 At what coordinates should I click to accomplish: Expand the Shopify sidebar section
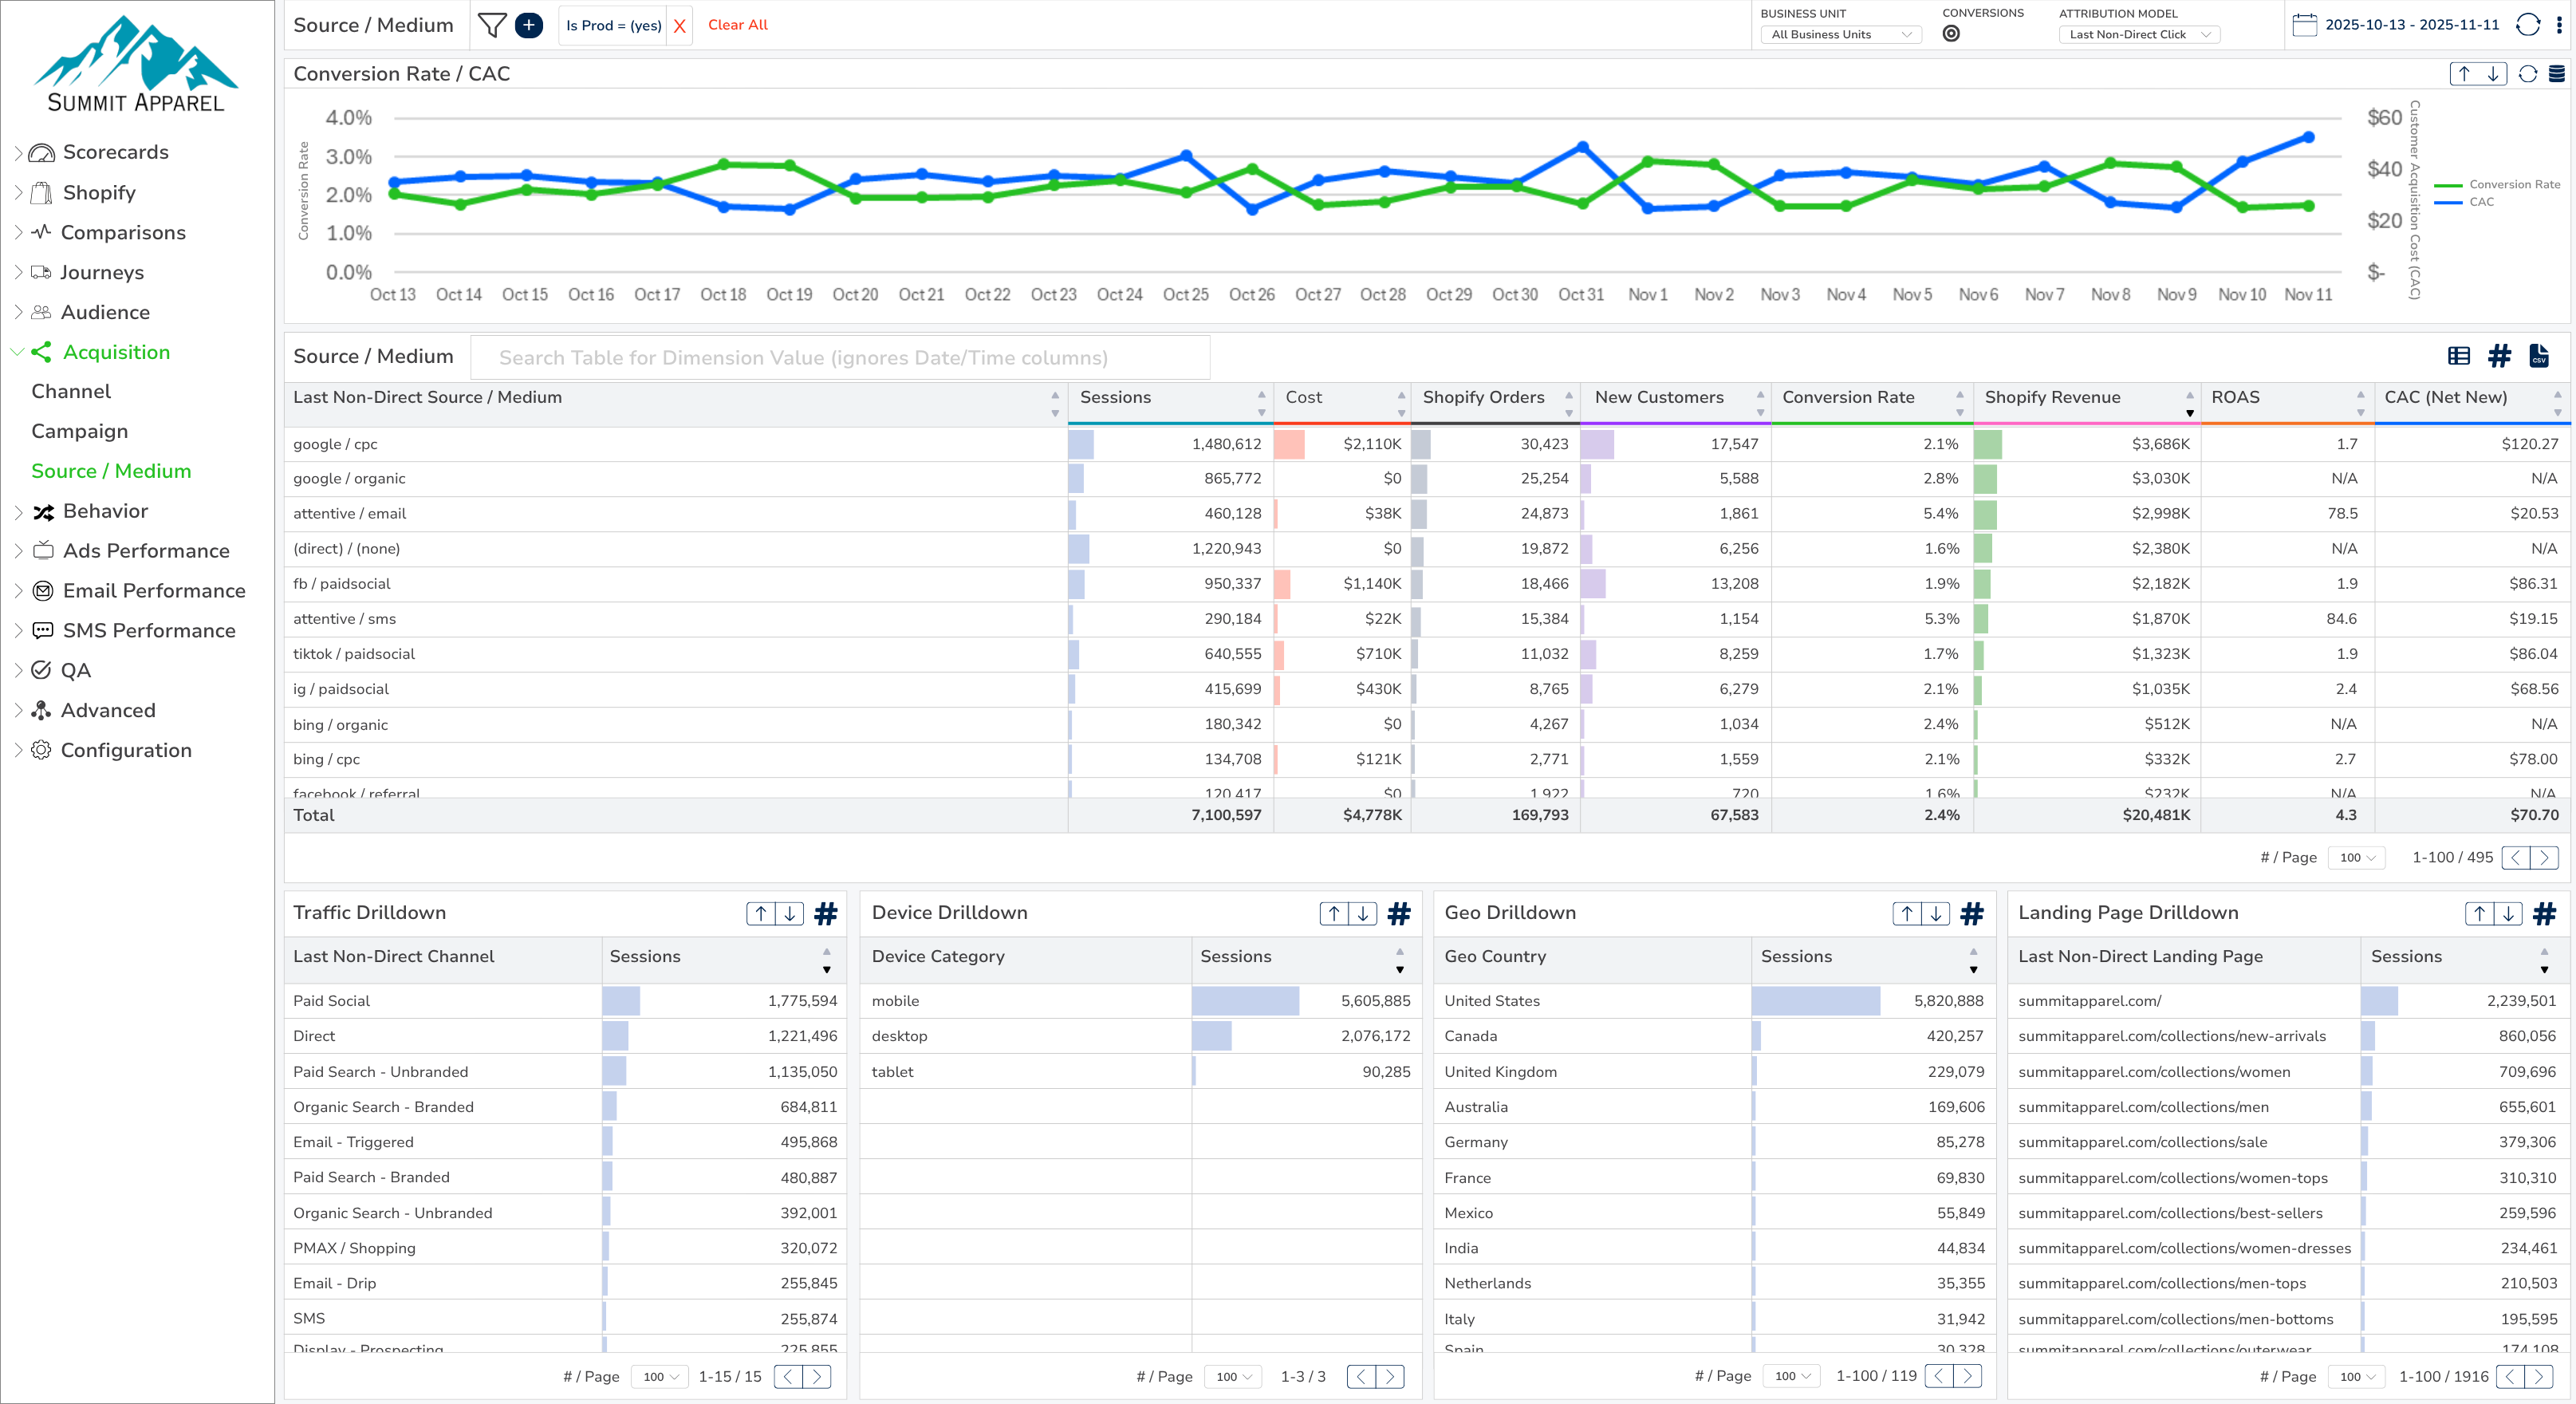pyautogui.click(x=97, y=192)
